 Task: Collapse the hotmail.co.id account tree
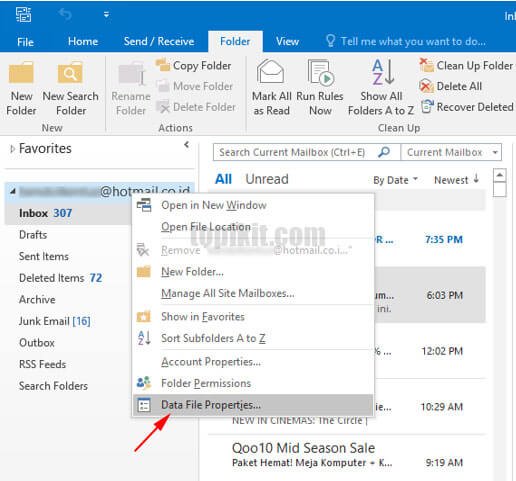point(13,191)
